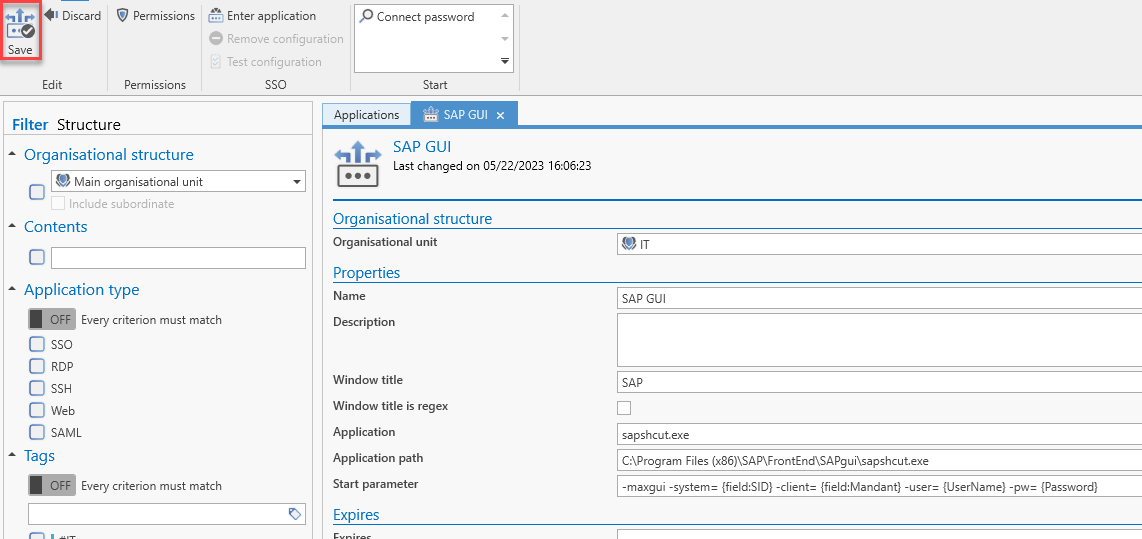Switch to Structure view
The image size is (1142, 539).
click(89, 125)
